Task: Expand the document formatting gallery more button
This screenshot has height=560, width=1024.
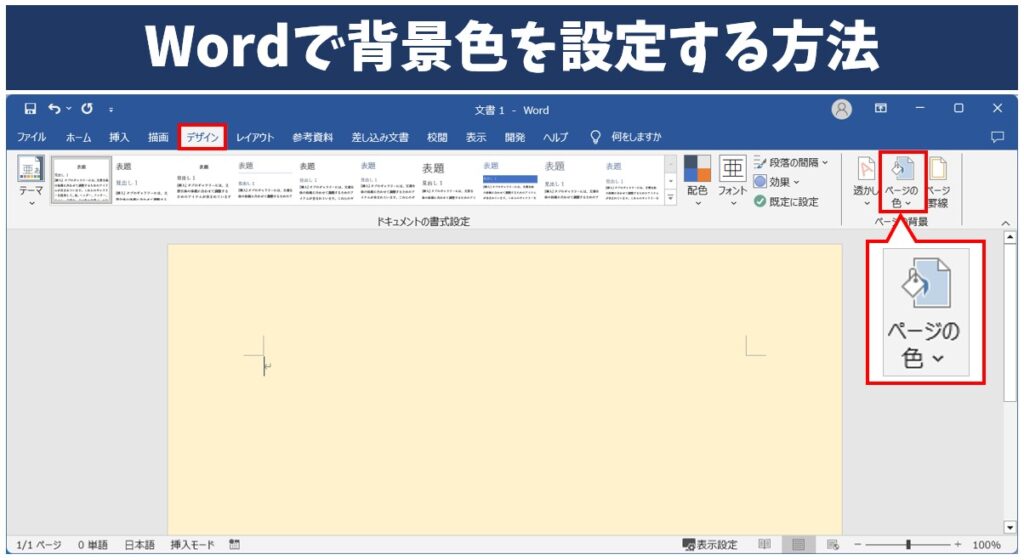Action: 670,198
